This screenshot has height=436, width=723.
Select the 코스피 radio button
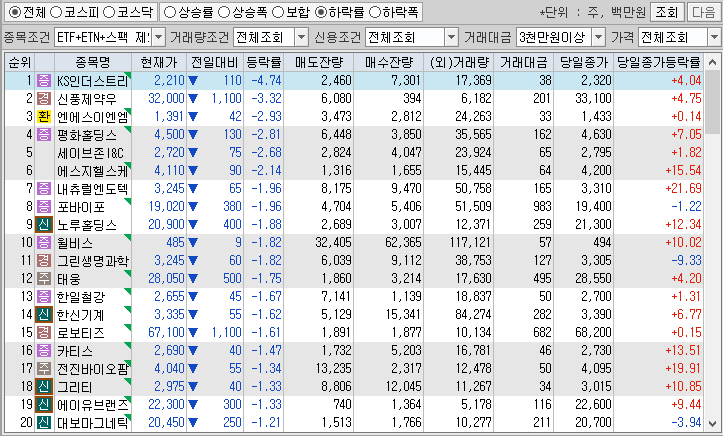[x=55, y=12]
